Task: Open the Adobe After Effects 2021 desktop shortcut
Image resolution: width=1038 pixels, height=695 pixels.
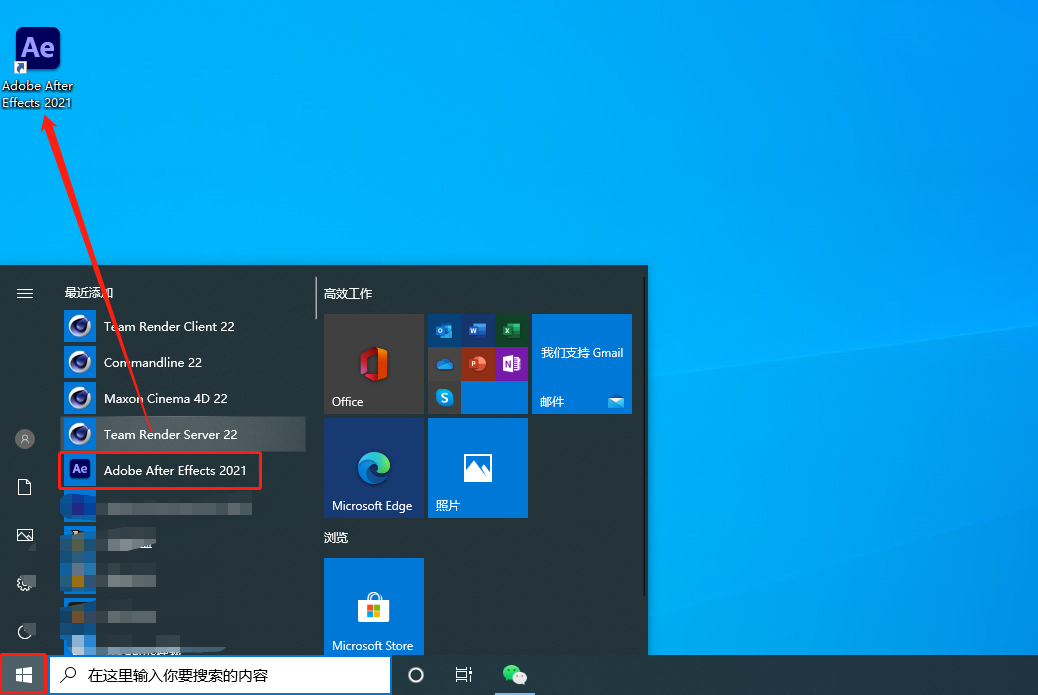Action: pos(38,67)
